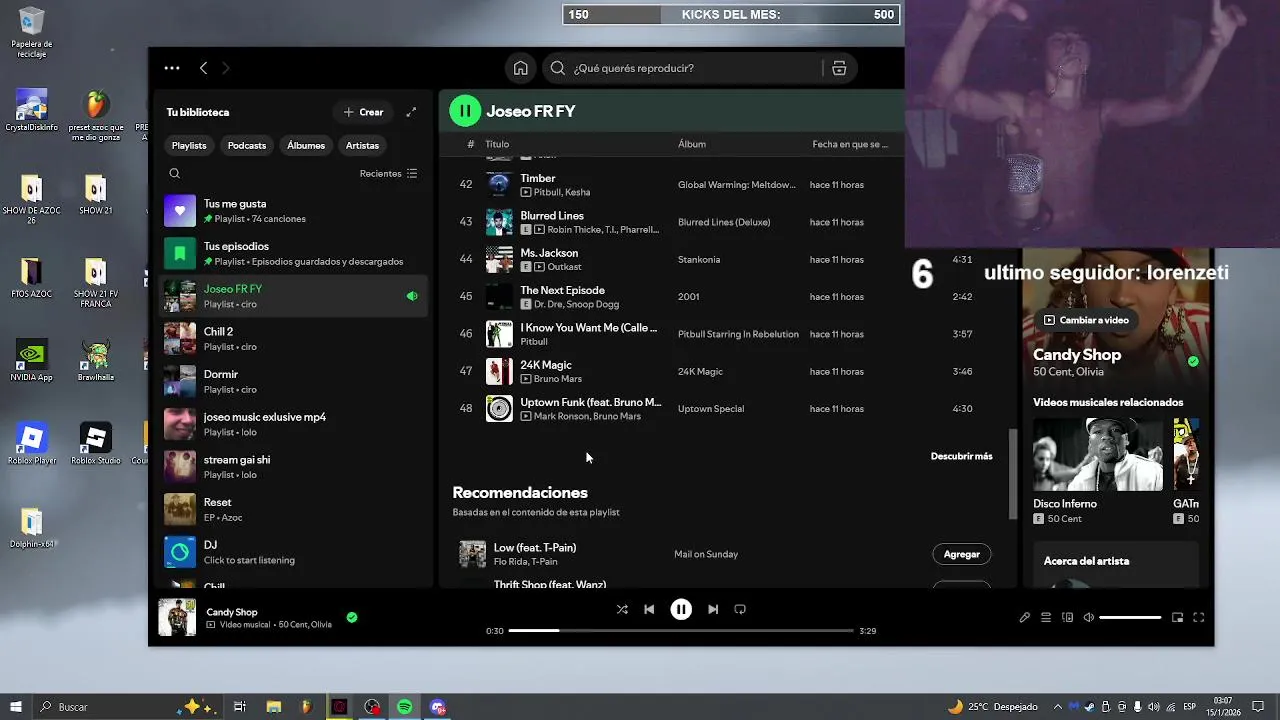Screen dimensions: 1280x720
Task: Click Agregar for Low (feat. T-Pain)
Action: (x=962, y=554)
